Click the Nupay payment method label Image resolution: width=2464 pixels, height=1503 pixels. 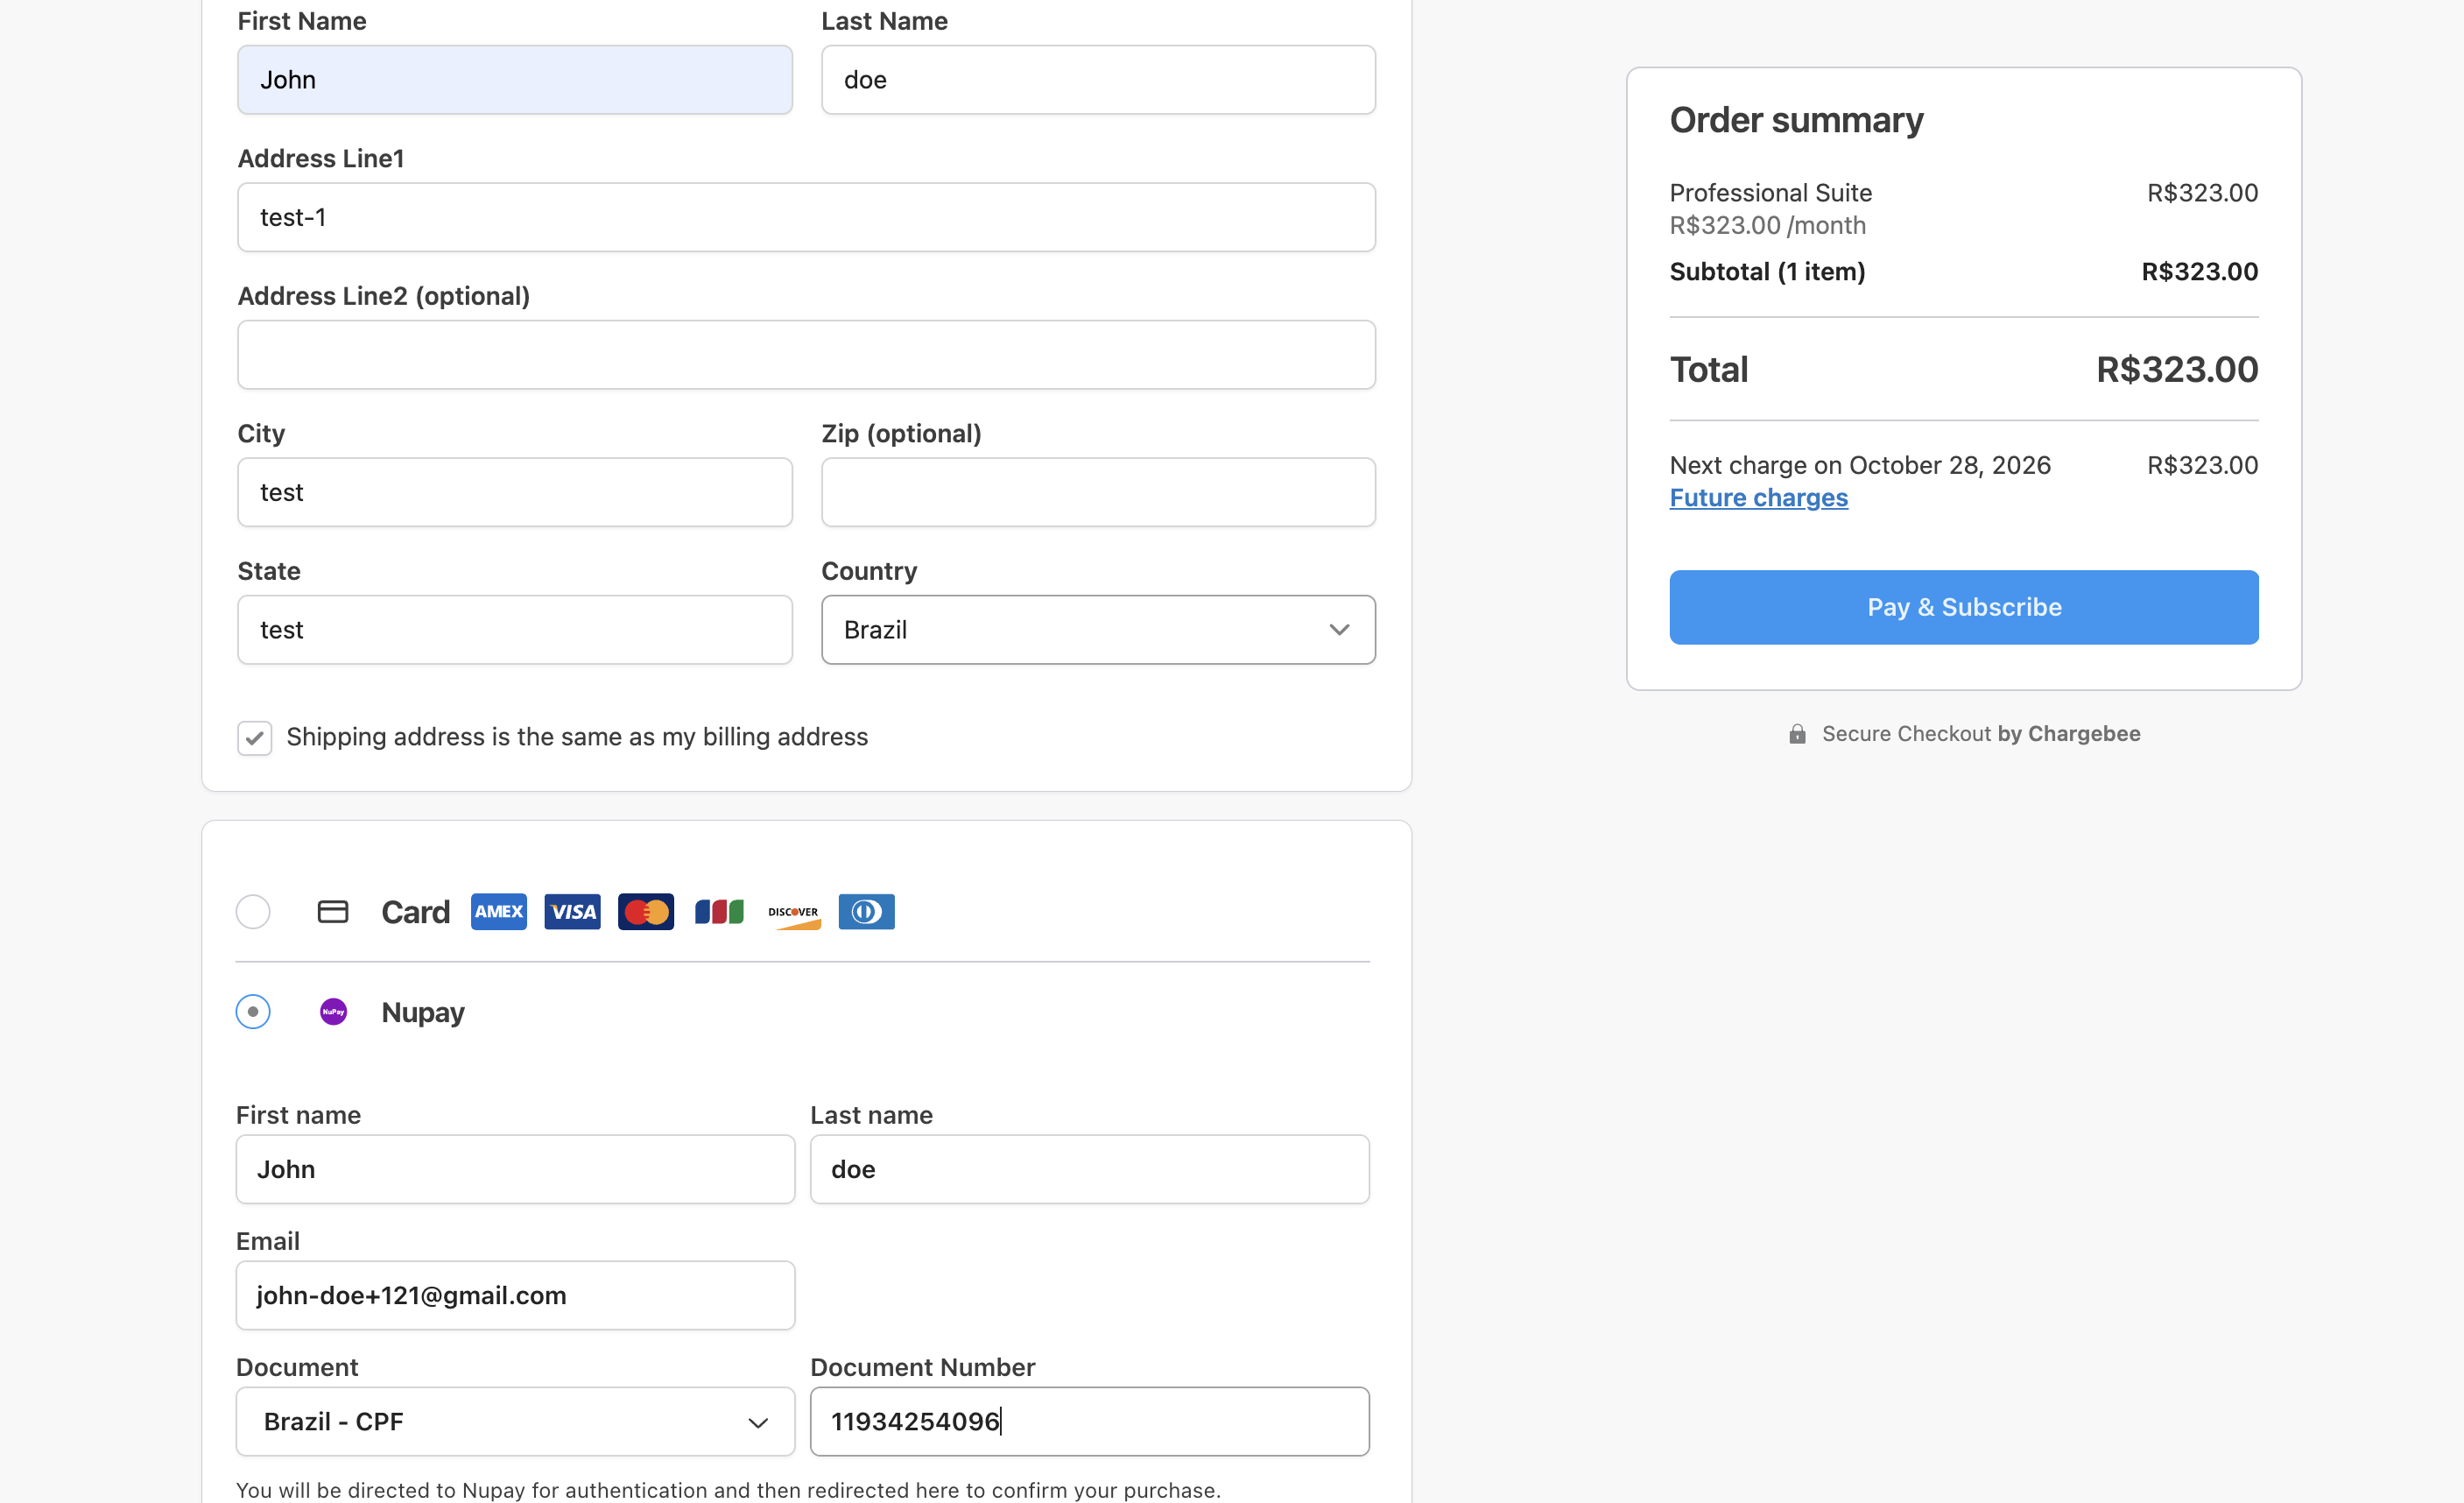[423, 1012]
